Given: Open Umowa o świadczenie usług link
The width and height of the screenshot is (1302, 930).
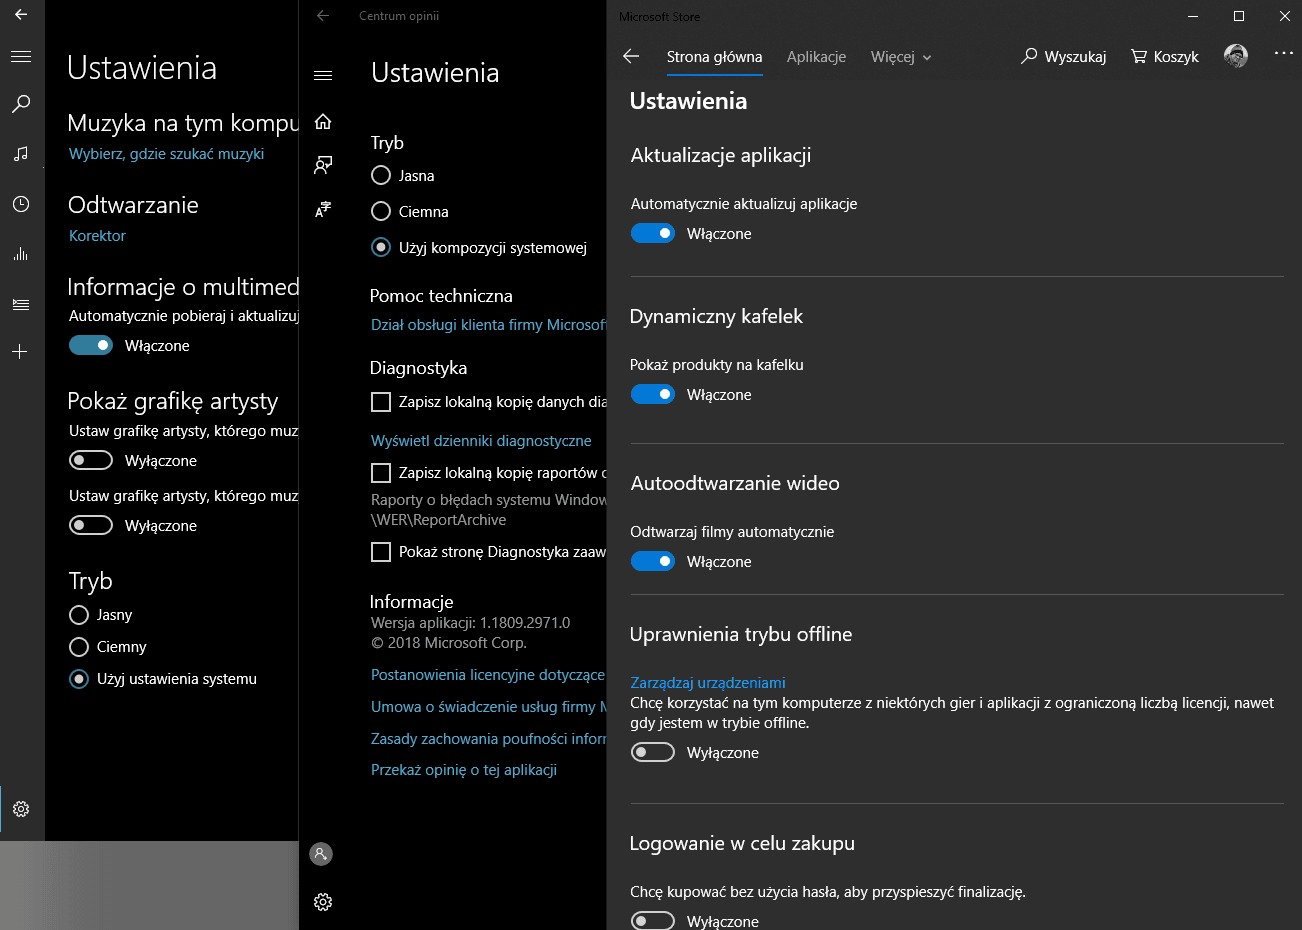Looking at the screenshot, I should pos(488,707).
